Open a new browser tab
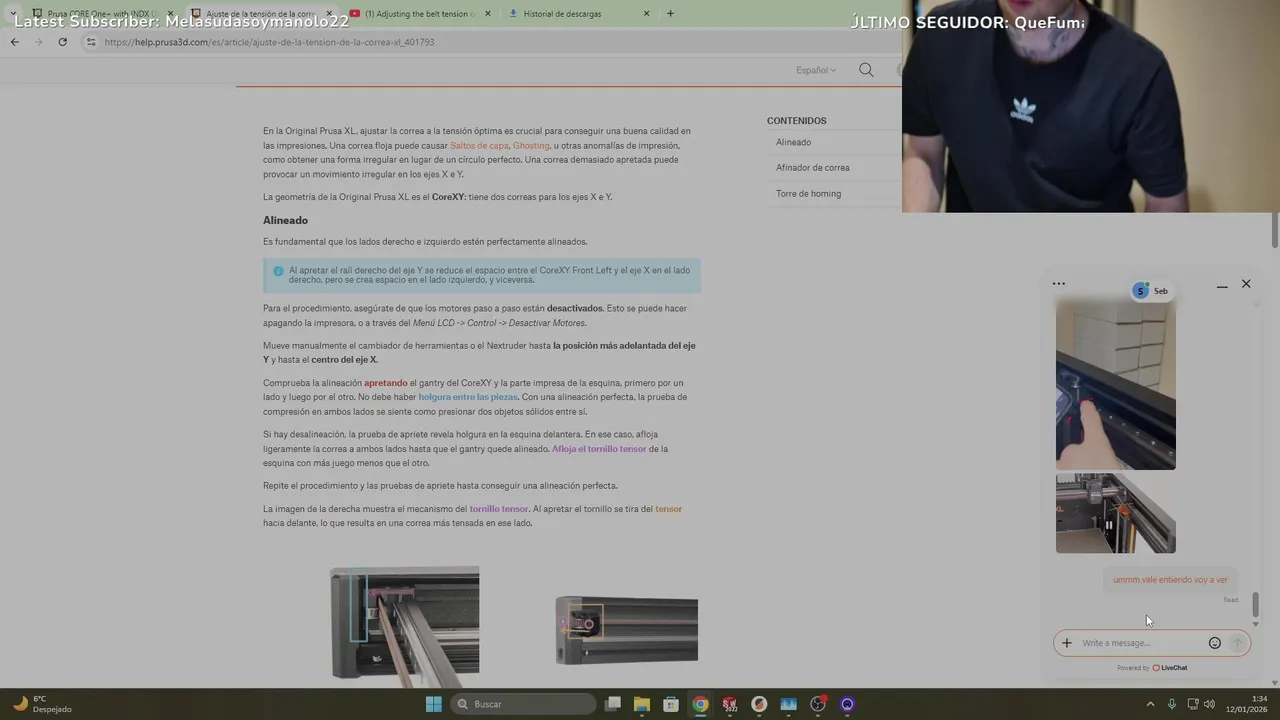The height and width of the screenshot is (720, 1280). point(670,14)
